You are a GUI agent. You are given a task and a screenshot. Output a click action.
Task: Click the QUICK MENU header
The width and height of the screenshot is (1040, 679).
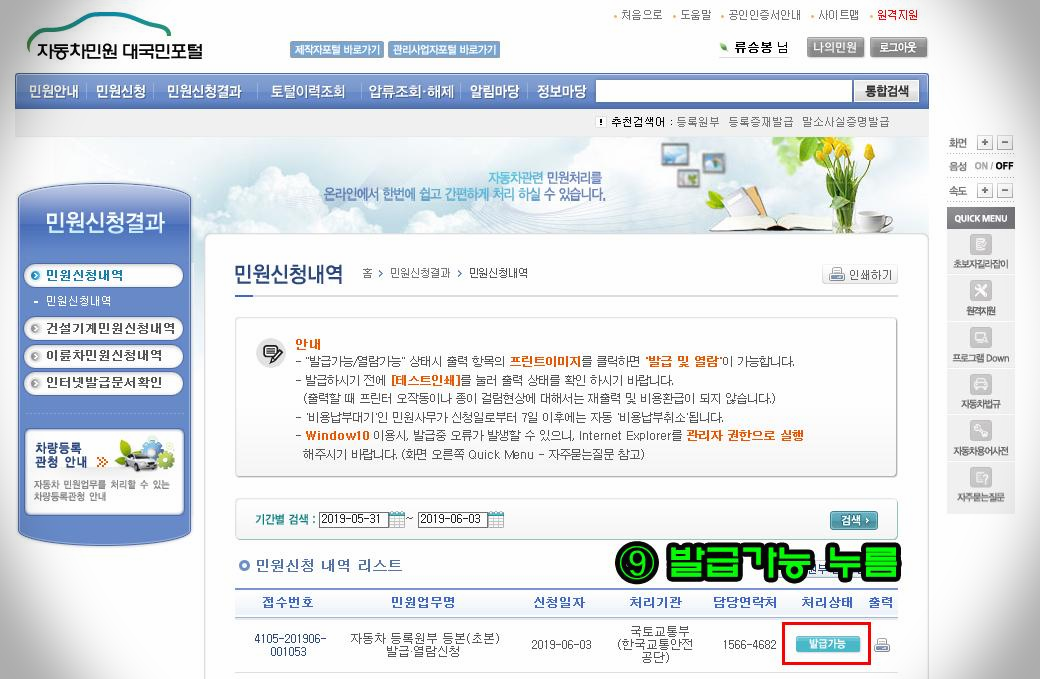pos(980,218)
